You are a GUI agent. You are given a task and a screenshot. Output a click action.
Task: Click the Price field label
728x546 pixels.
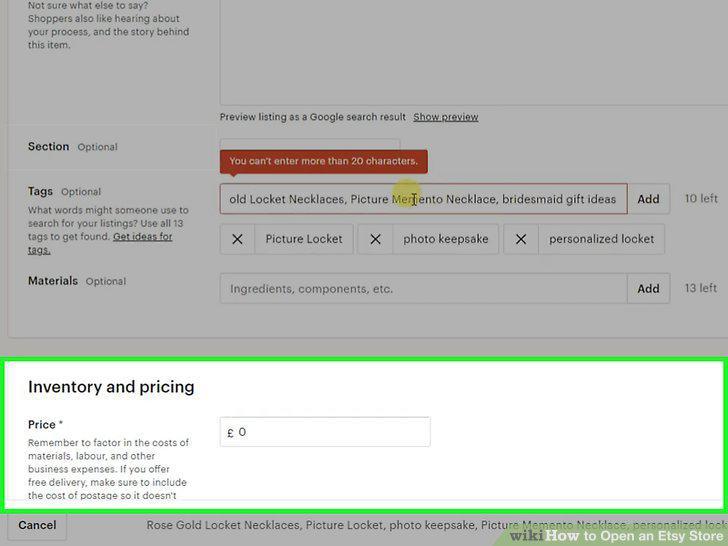pyautogui.click(x=42, y=424)
